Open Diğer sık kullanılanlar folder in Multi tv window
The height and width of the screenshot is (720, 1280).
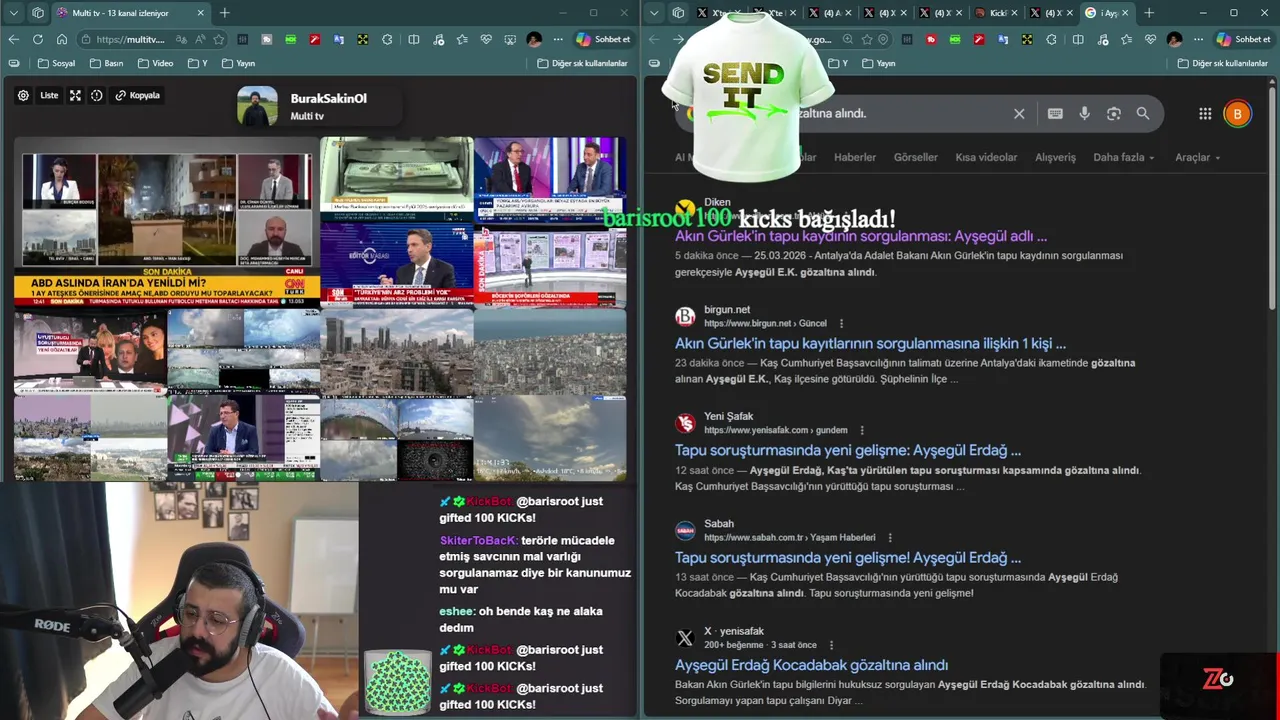coord(582,63)
